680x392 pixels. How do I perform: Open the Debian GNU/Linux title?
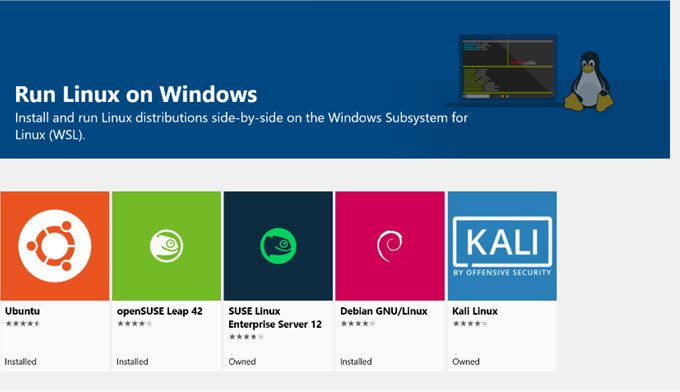384,311
